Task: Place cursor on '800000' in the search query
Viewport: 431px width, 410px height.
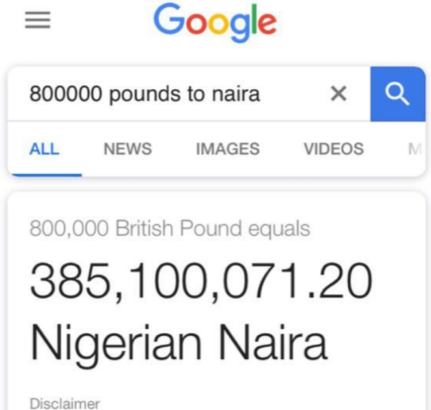Action: pos(66,94)
